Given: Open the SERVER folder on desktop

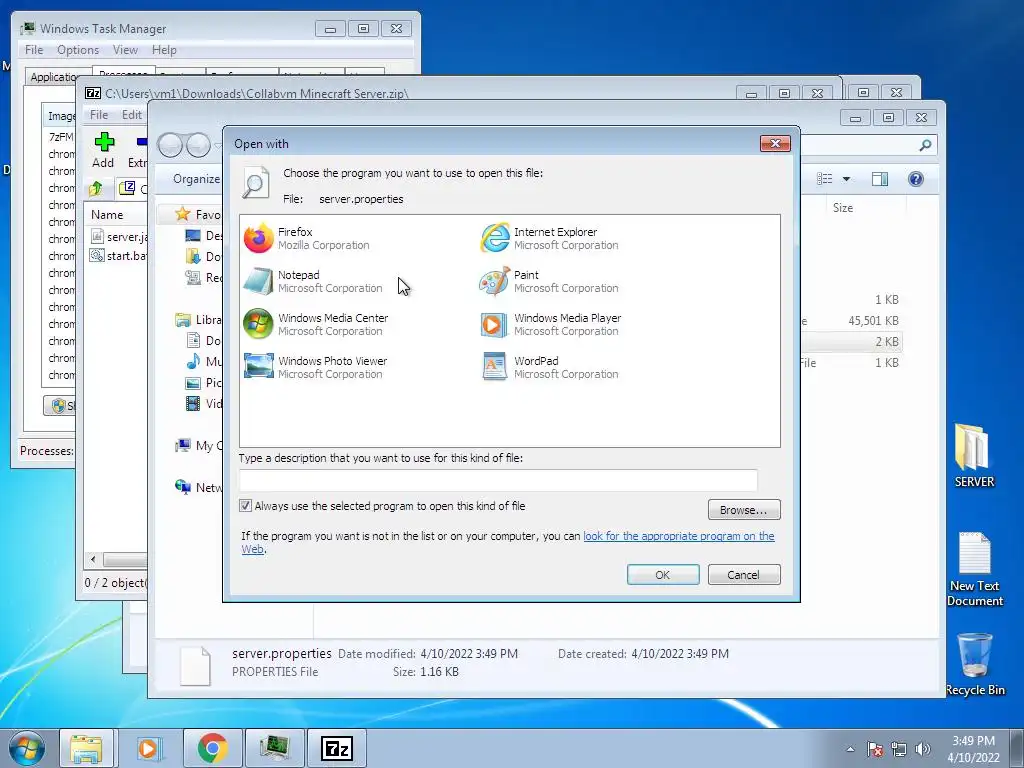Looking at the screenshot, I should click(x=974, y=455).
